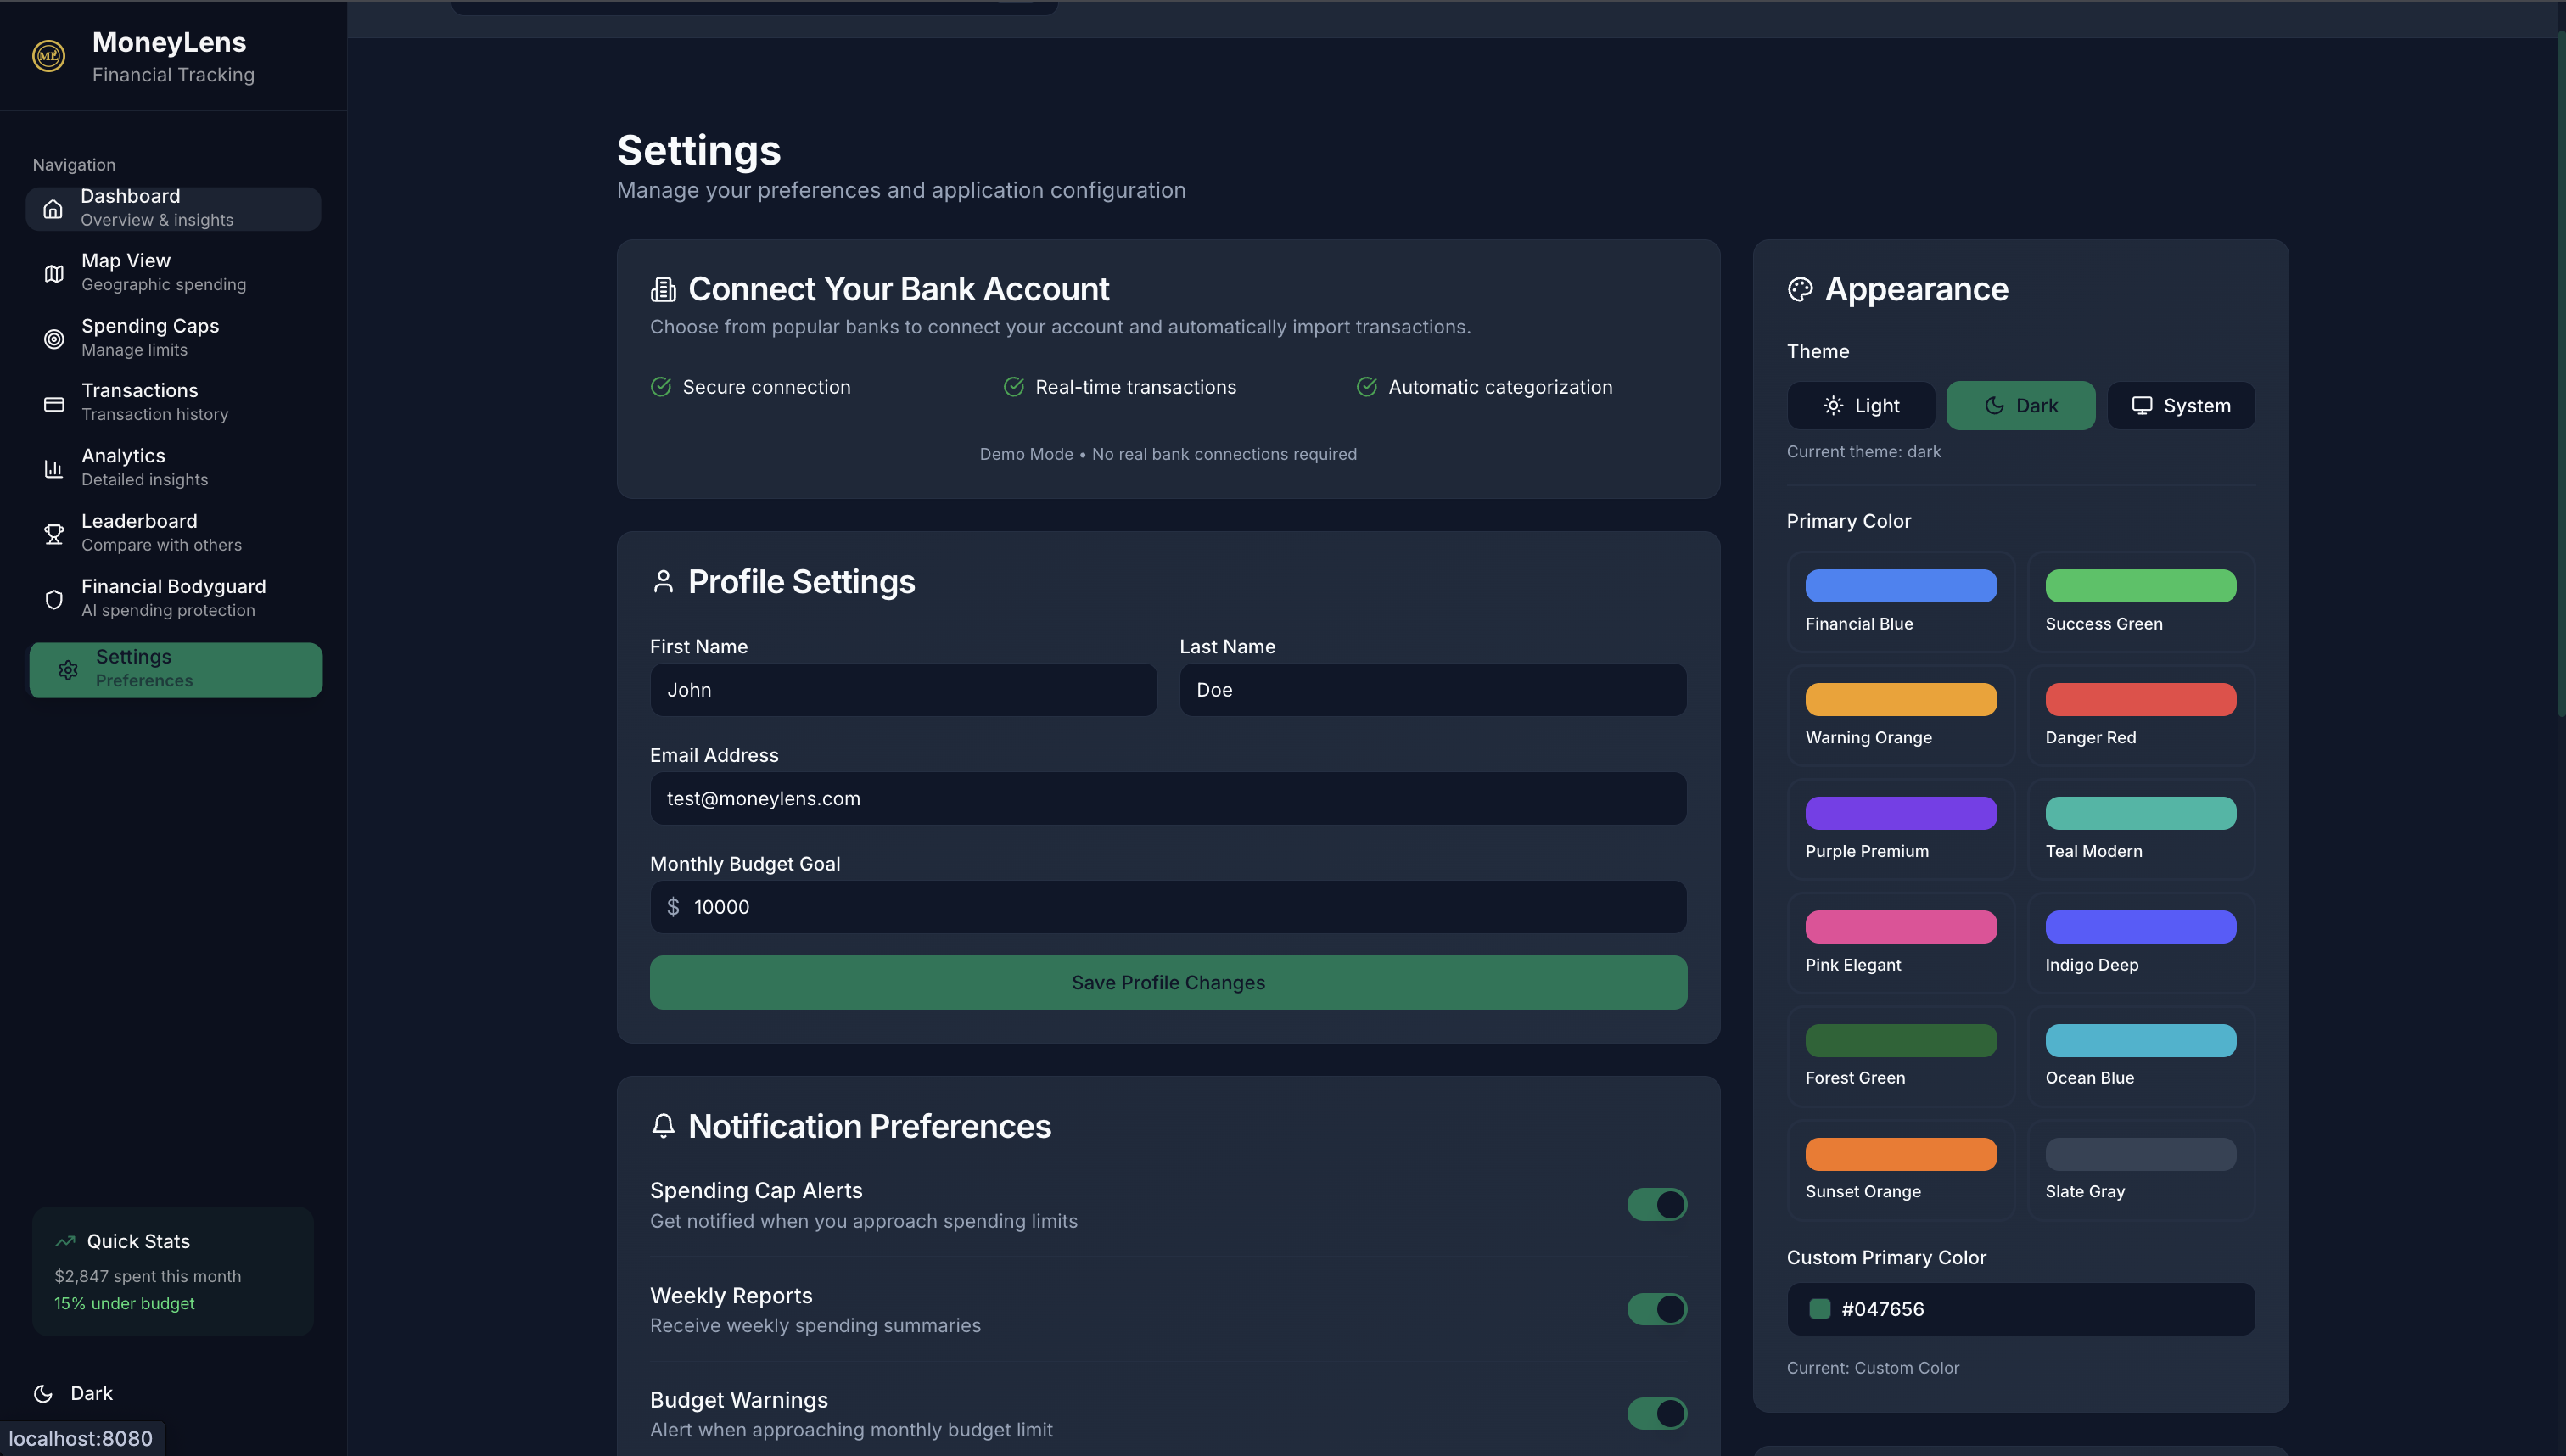The image size is (2566, 1456).
Task: Click the MoneyLens logo icon
Action: (x=48, y=56)
